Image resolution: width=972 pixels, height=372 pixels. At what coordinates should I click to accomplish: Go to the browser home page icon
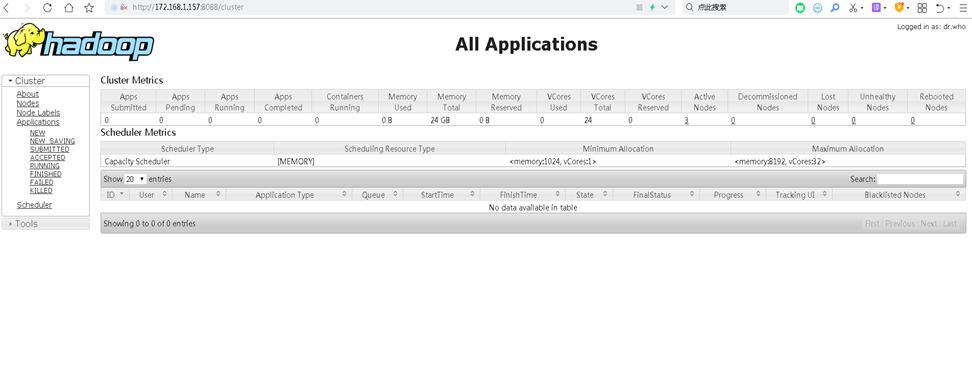68,7
